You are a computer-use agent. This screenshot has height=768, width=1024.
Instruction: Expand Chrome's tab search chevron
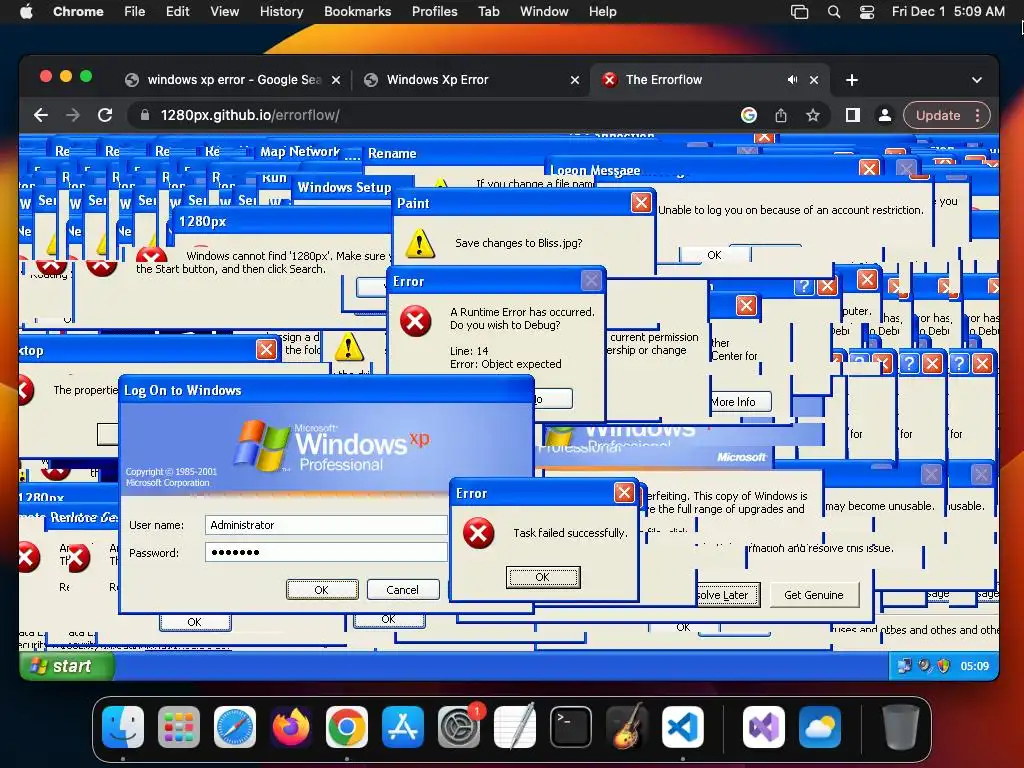tap(976, 80)
